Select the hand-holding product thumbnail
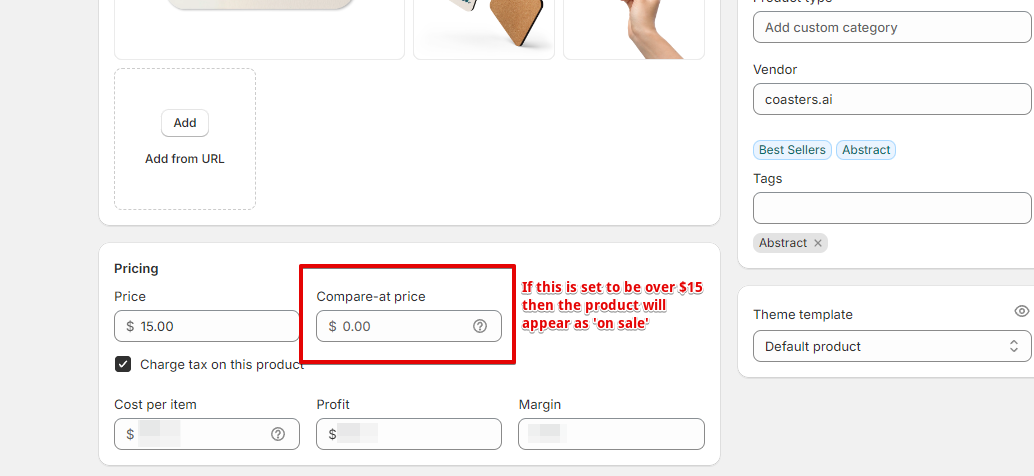Screen dimensions: 1034x476 pyautogui.click(x=634, y=29)
